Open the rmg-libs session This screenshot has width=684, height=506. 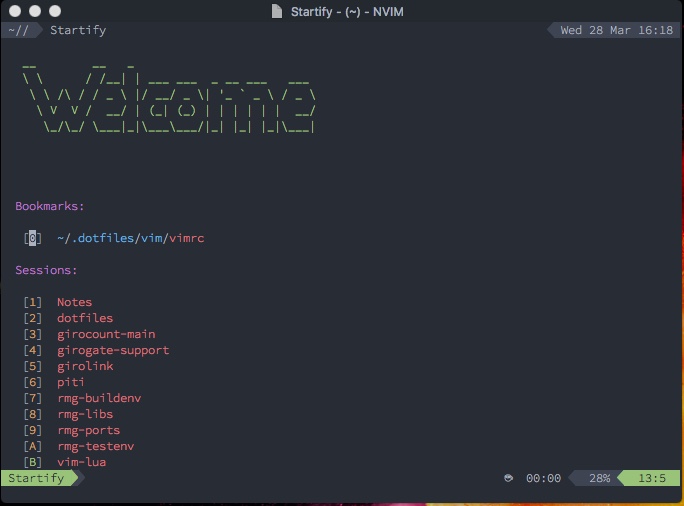click(85, 414)
